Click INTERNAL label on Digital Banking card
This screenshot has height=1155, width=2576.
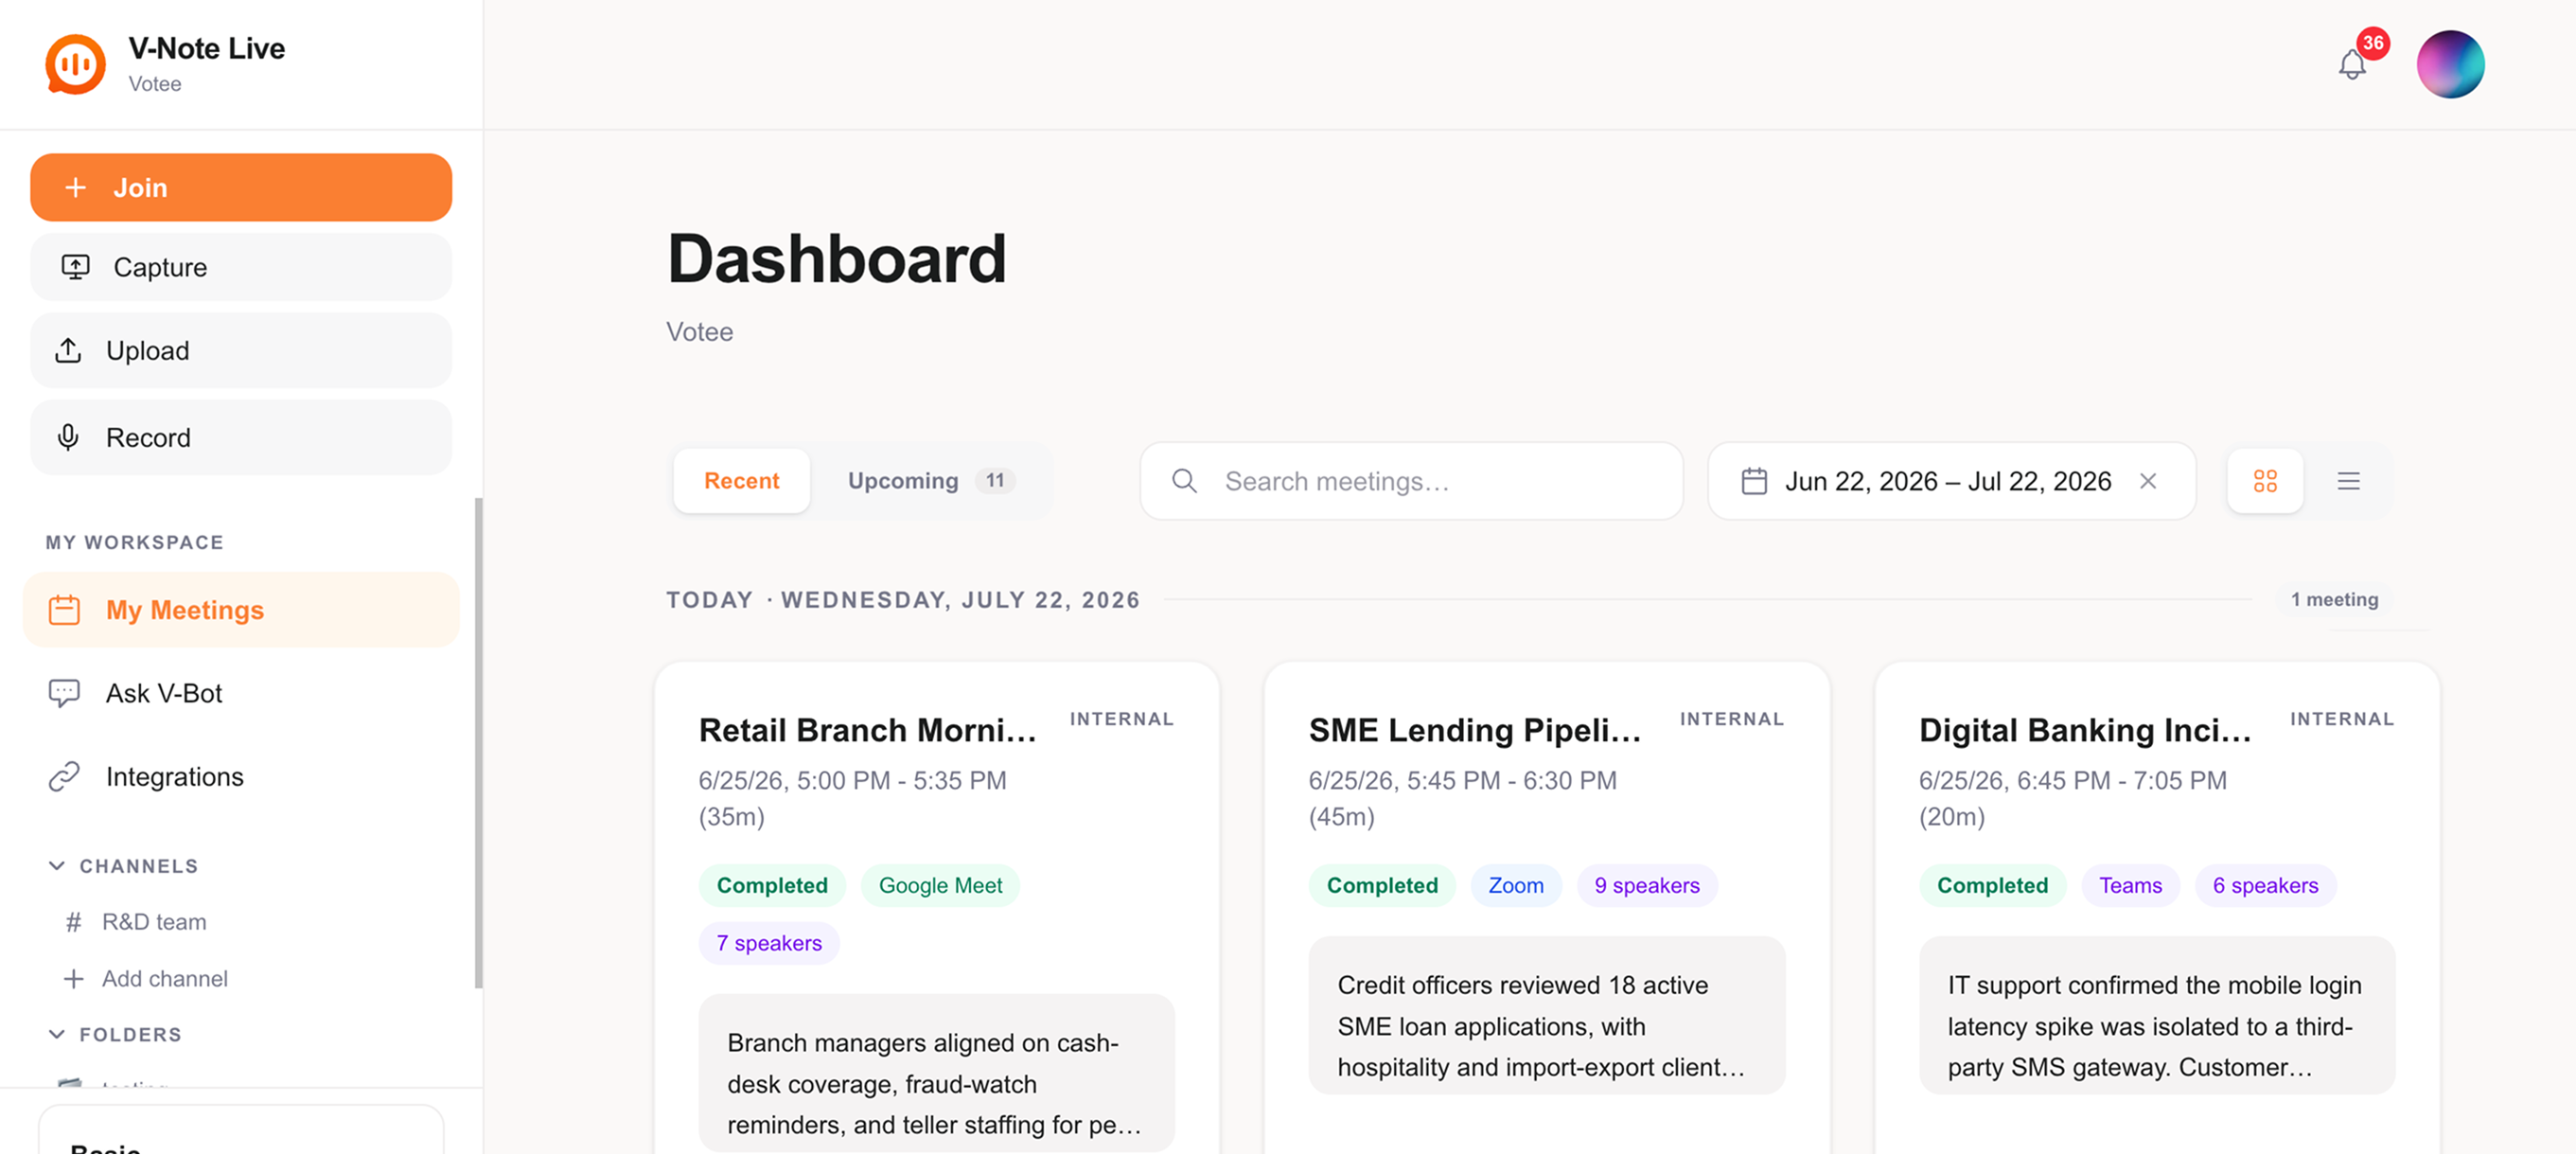click(x=2342, y=719)
